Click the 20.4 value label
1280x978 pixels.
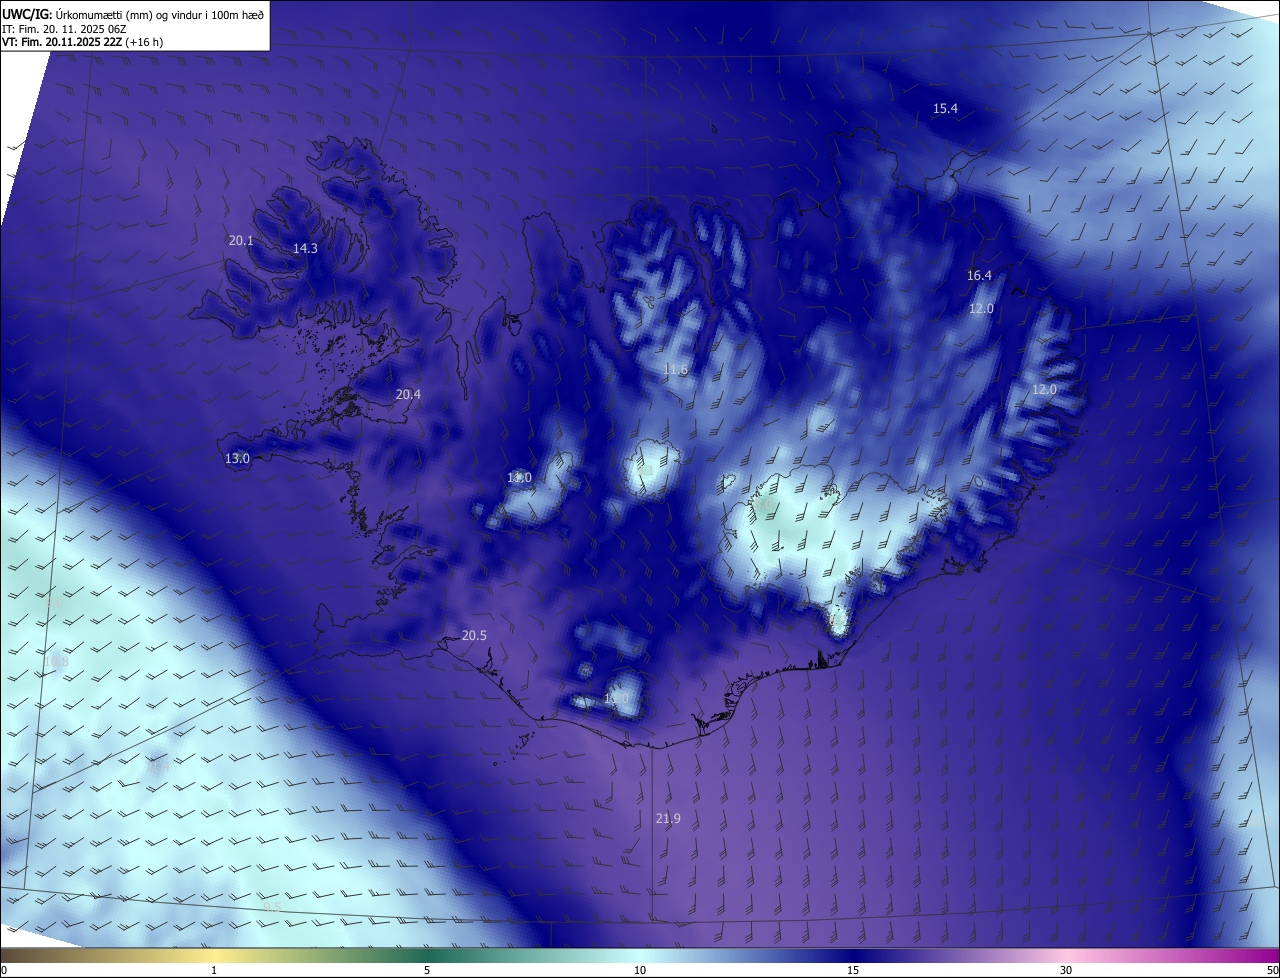(408, 394)
